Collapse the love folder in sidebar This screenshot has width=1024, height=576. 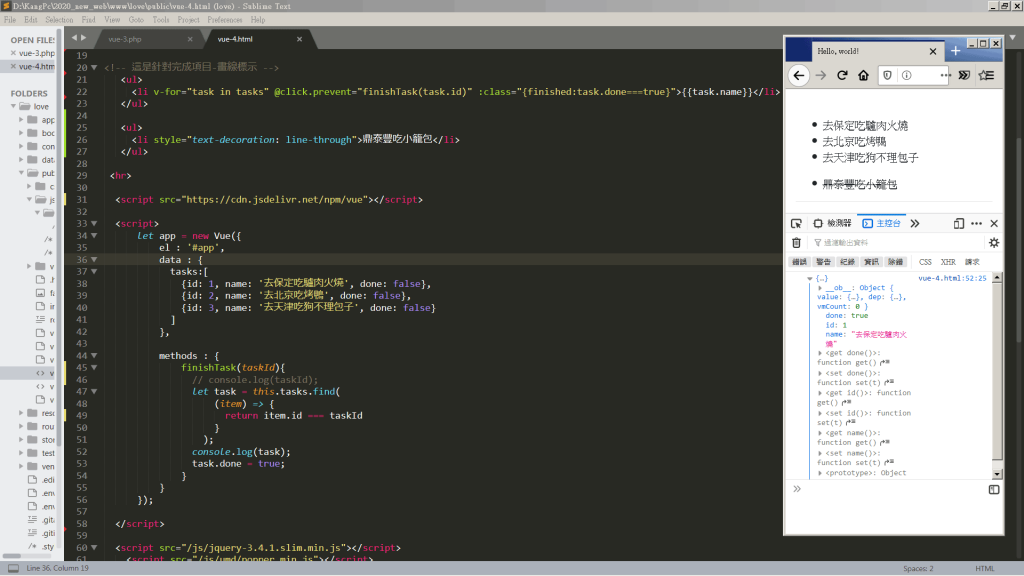(13, 106)
